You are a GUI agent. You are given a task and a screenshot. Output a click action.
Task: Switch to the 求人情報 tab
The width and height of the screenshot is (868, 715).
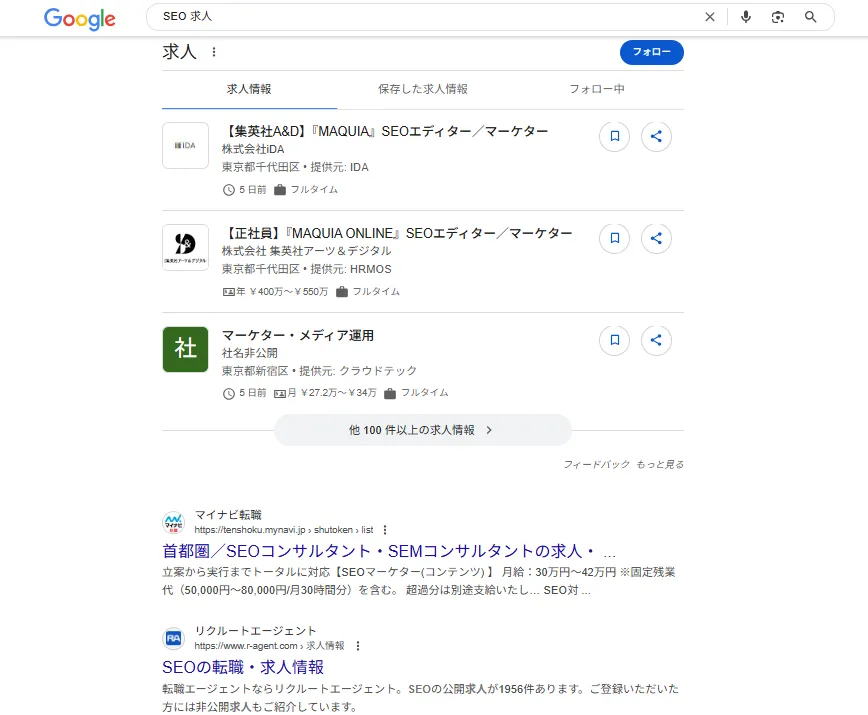[x=249, y=89]
